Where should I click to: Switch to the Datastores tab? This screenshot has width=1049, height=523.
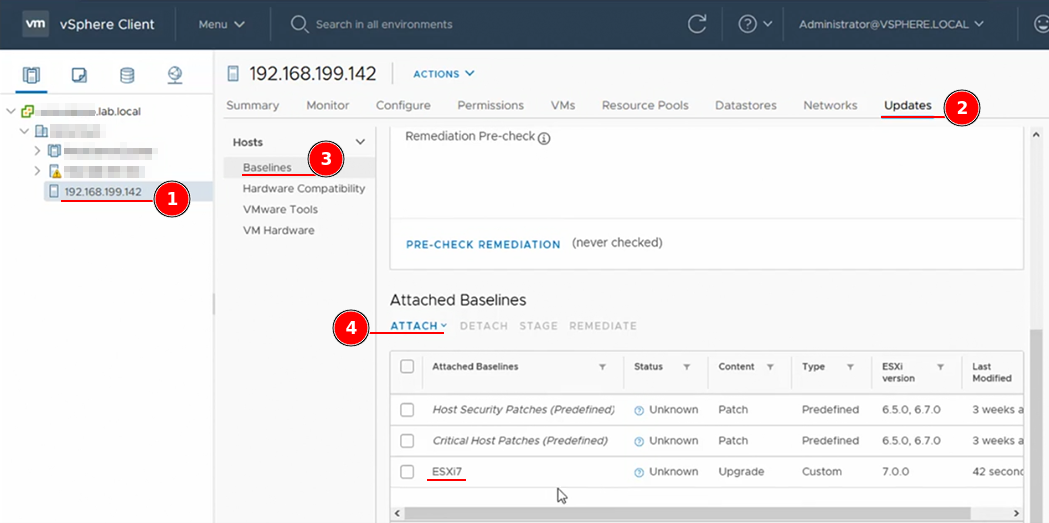(x=746, y=105)
